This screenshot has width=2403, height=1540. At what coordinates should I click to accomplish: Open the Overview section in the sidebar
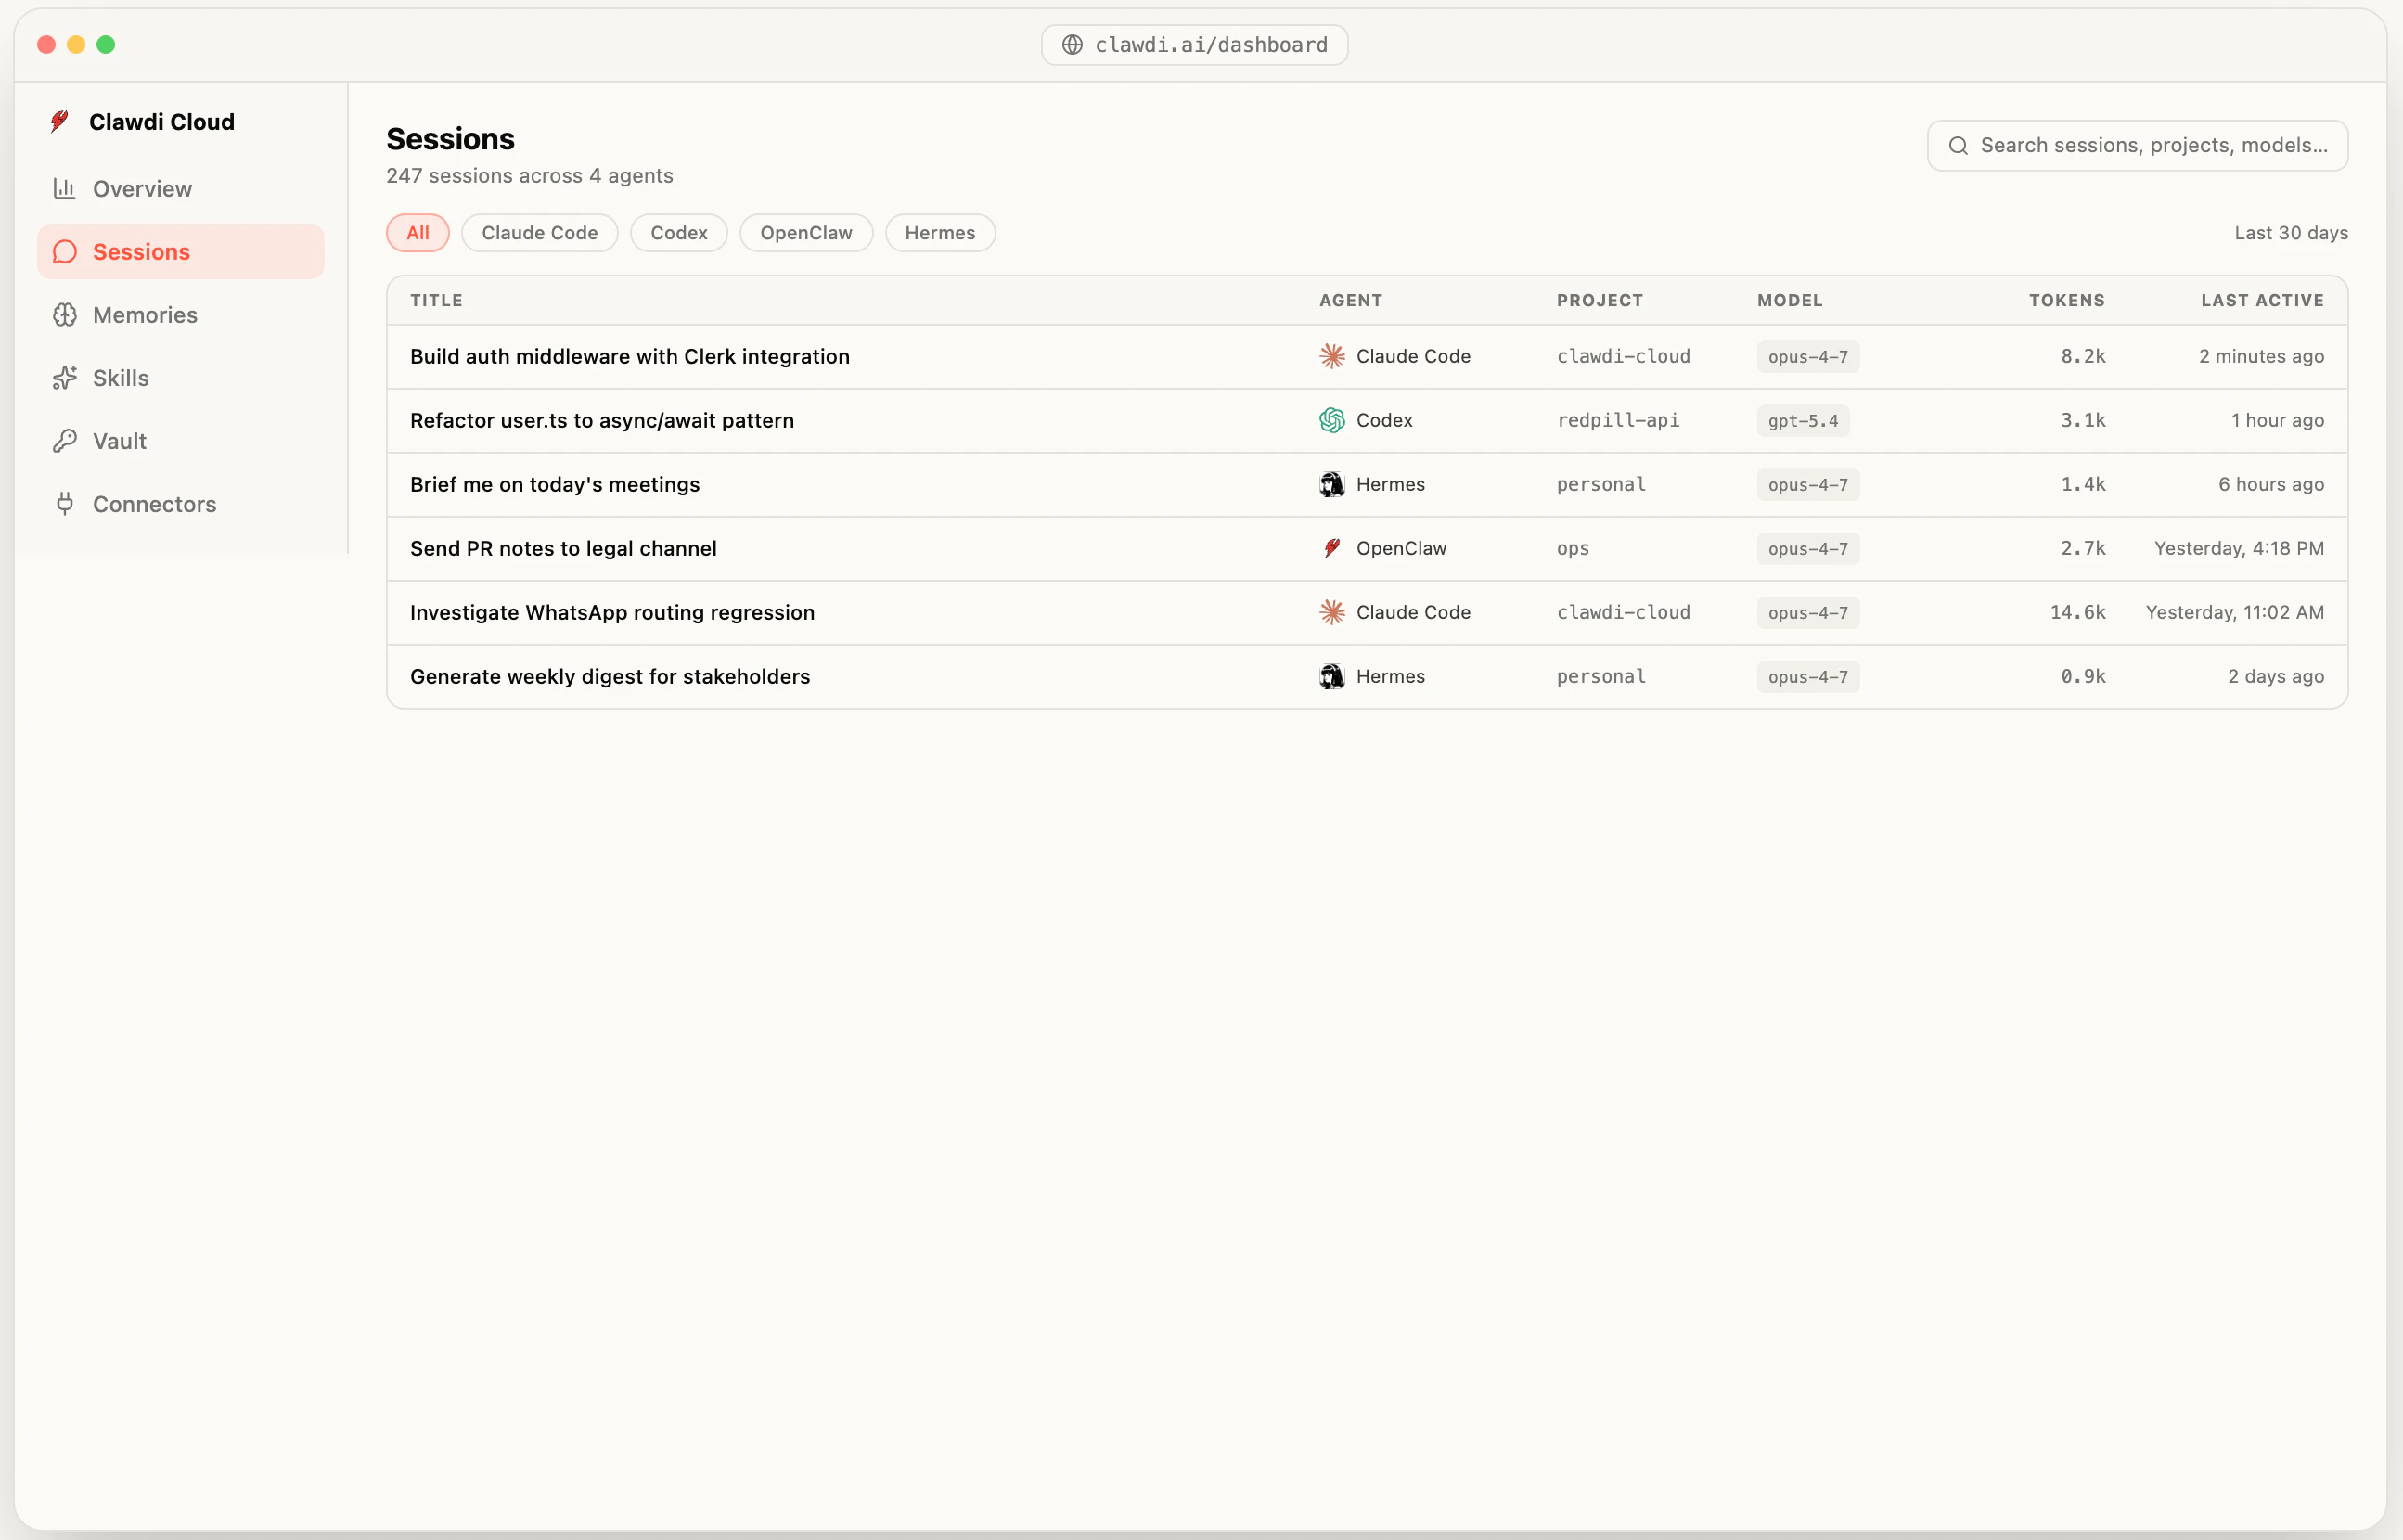pos(141,188)
